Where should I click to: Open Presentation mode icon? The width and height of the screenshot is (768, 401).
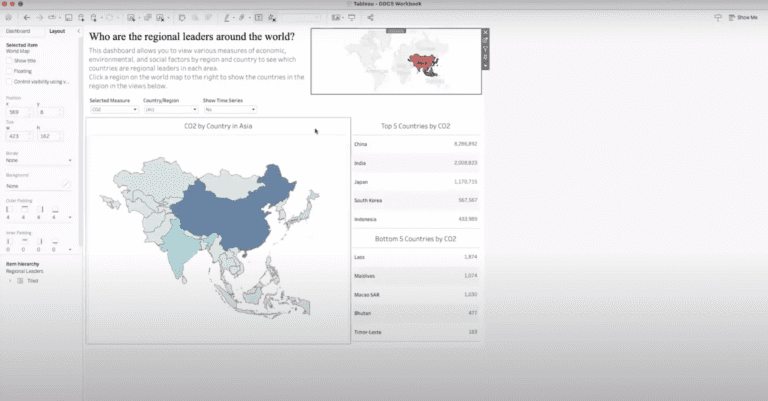352,18
